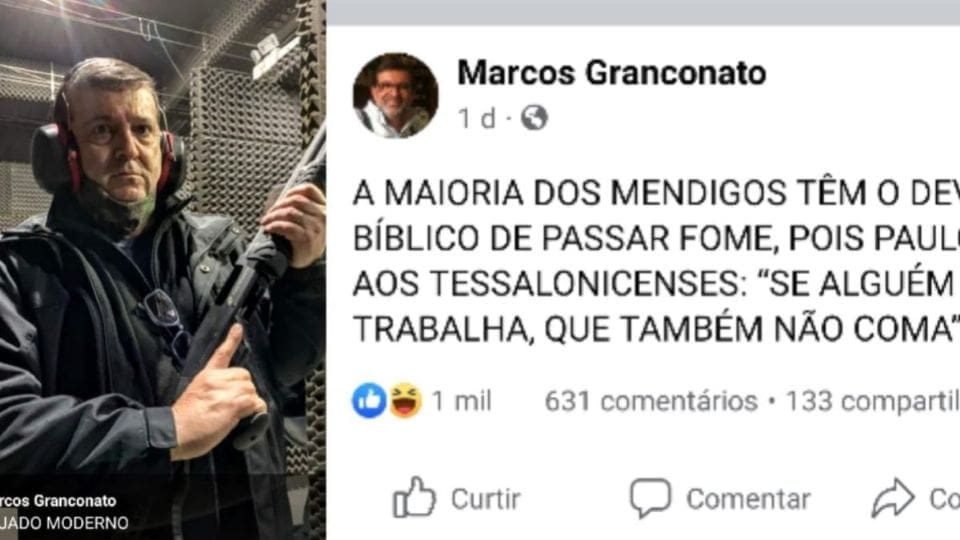Click the share arrow icon
This screenshot has height=540, width=960.
point(893,498)
